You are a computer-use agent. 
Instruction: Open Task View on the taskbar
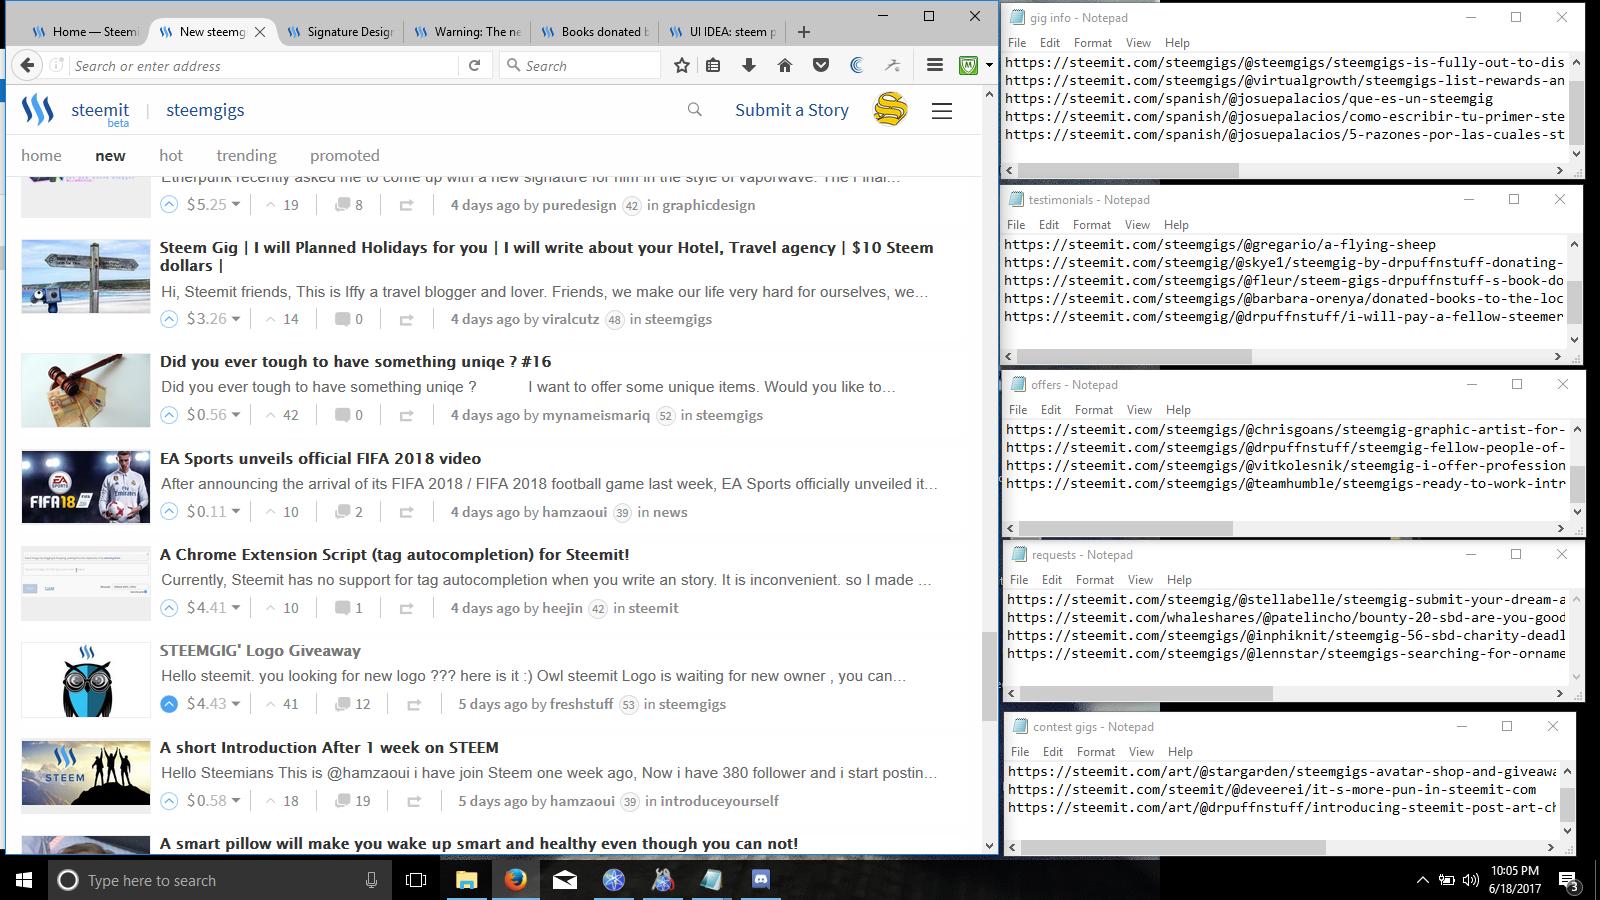(416, 880)
